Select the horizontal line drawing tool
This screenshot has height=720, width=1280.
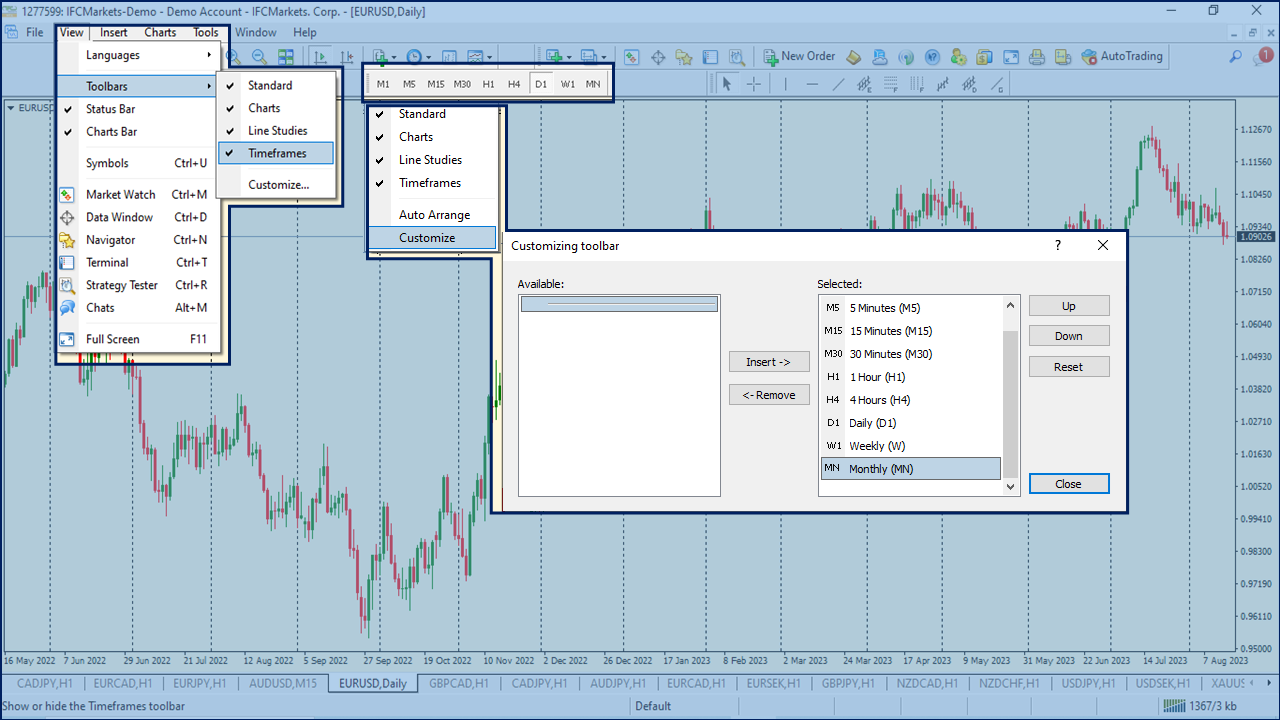point(813,84)
